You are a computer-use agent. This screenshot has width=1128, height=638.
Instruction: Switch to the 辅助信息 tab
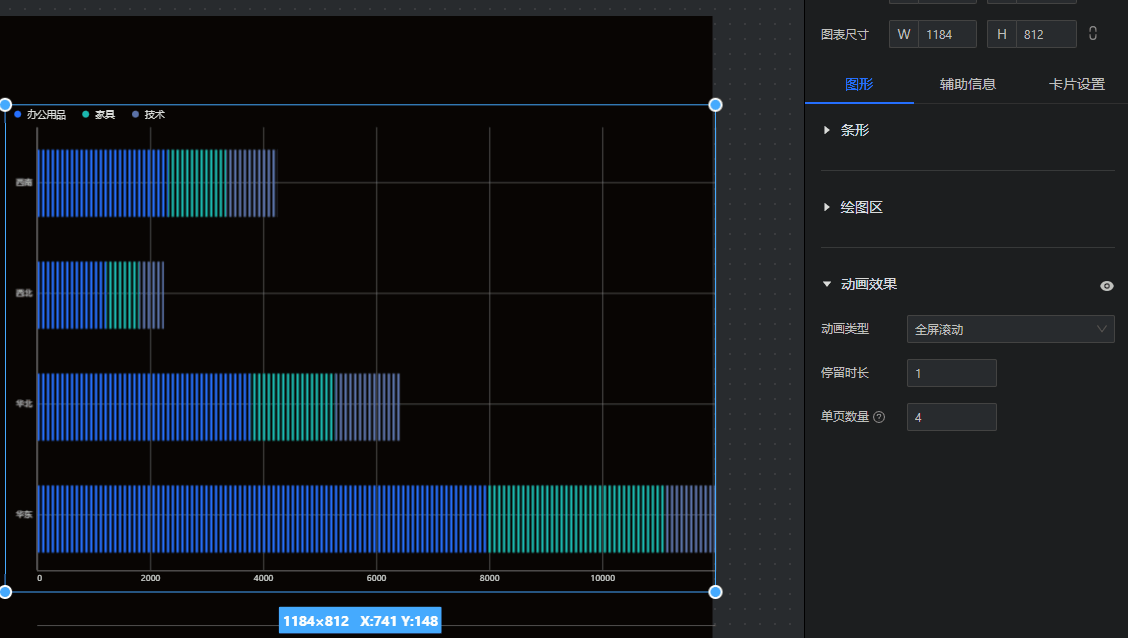click(967, 84)
